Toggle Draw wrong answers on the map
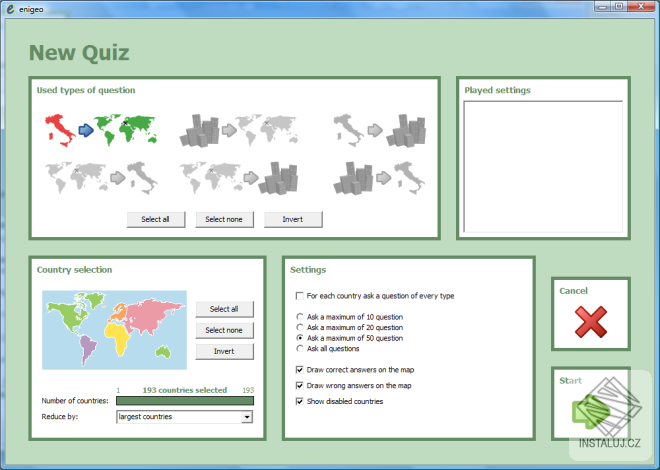Image resolution: width=660 pixels, height=470 pixels. tap(300, 385)
